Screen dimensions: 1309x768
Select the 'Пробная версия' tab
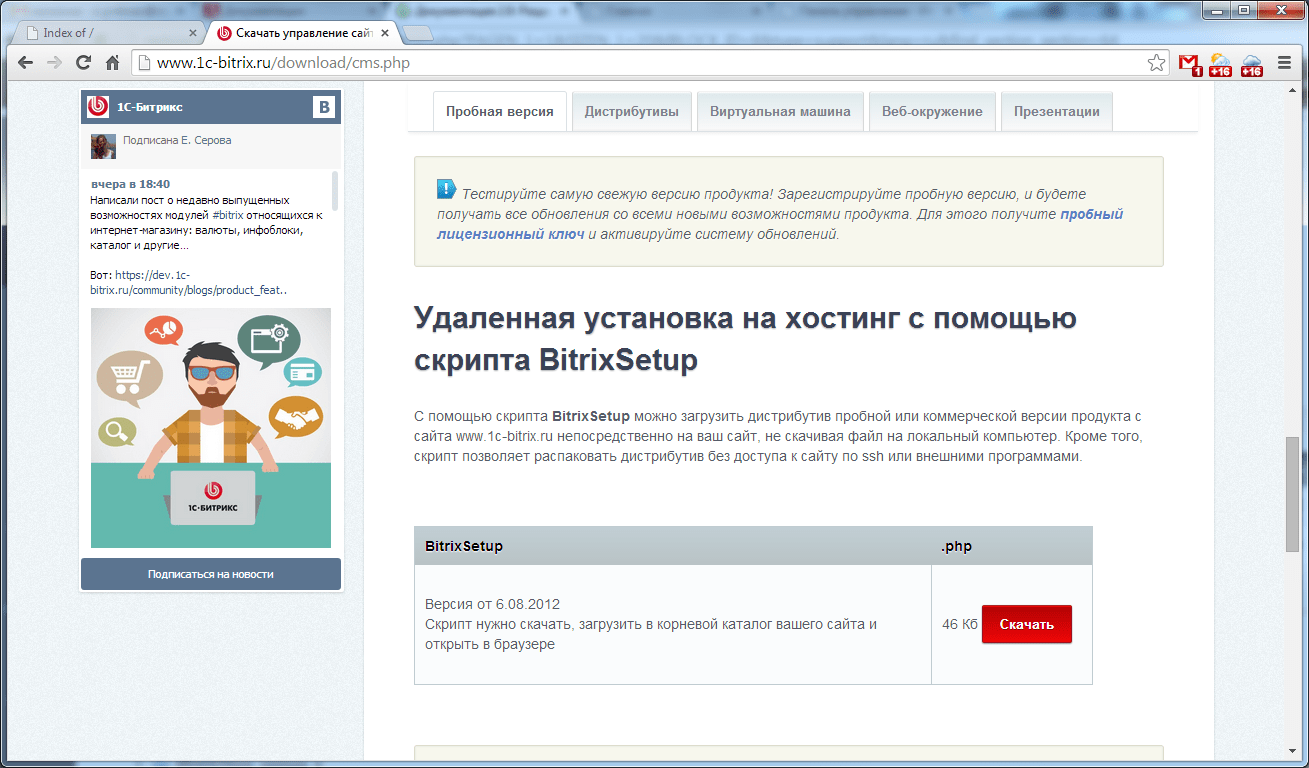click(x=500, y=111)
